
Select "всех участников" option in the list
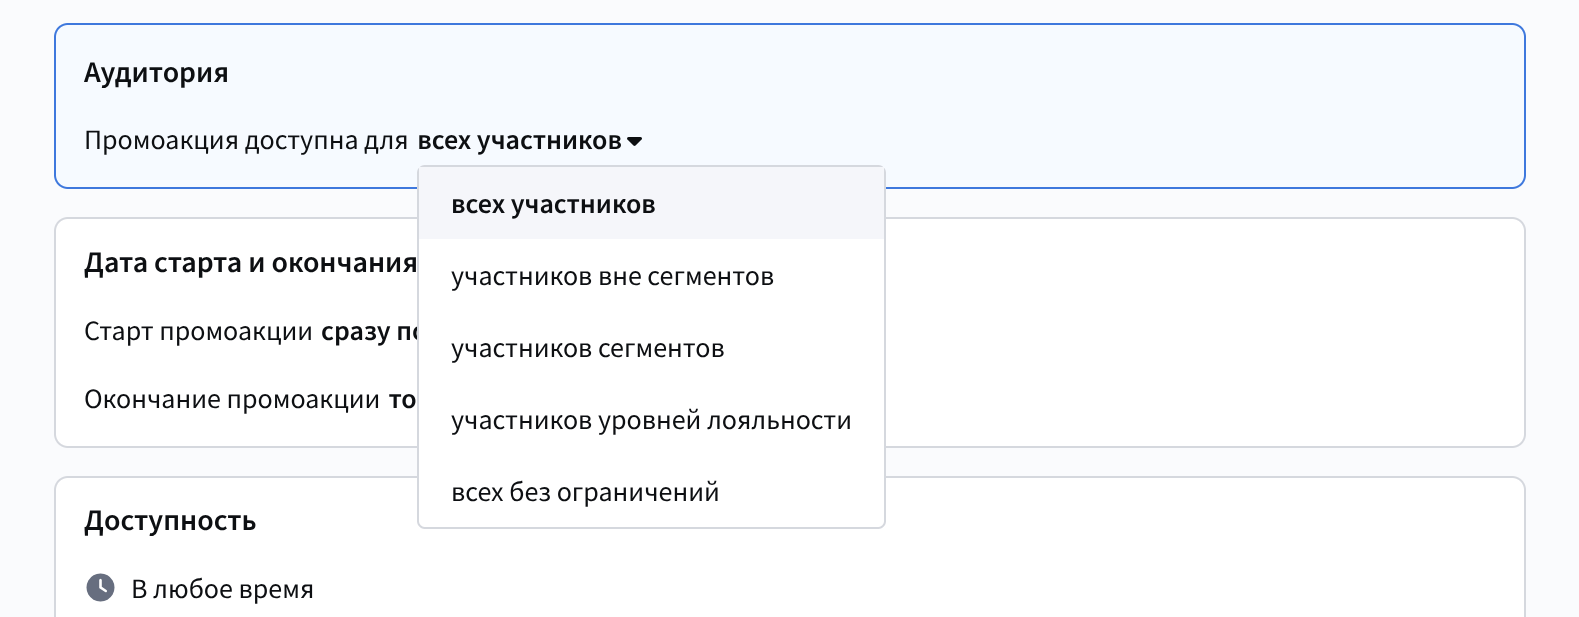click(x=553, y=205)
